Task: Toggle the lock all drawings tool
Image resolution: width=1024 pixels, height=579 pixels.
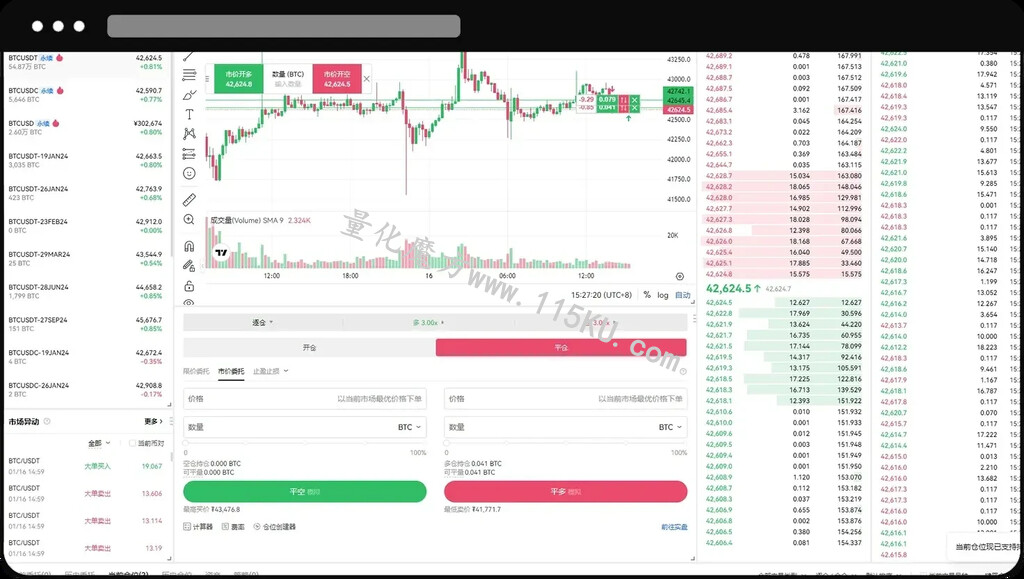Action: click(x=189, y=286)
